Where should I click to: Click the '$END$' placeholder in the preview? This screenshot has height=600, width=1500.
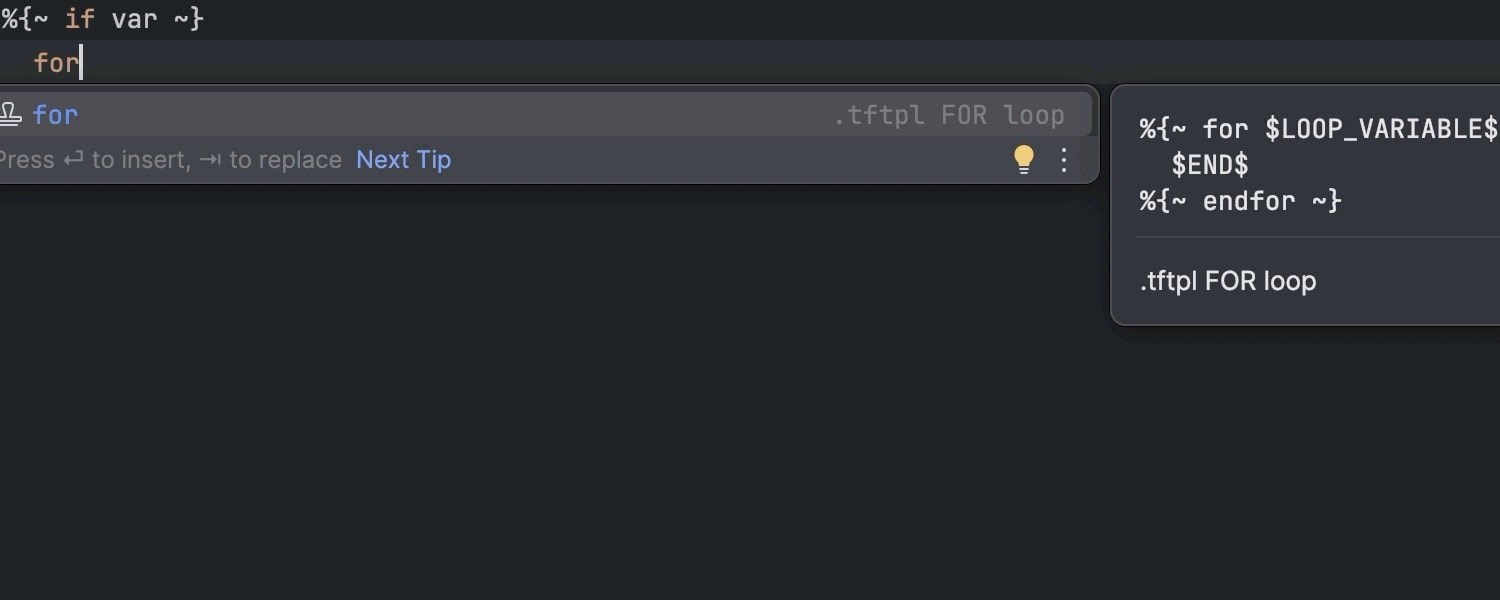1210,165
